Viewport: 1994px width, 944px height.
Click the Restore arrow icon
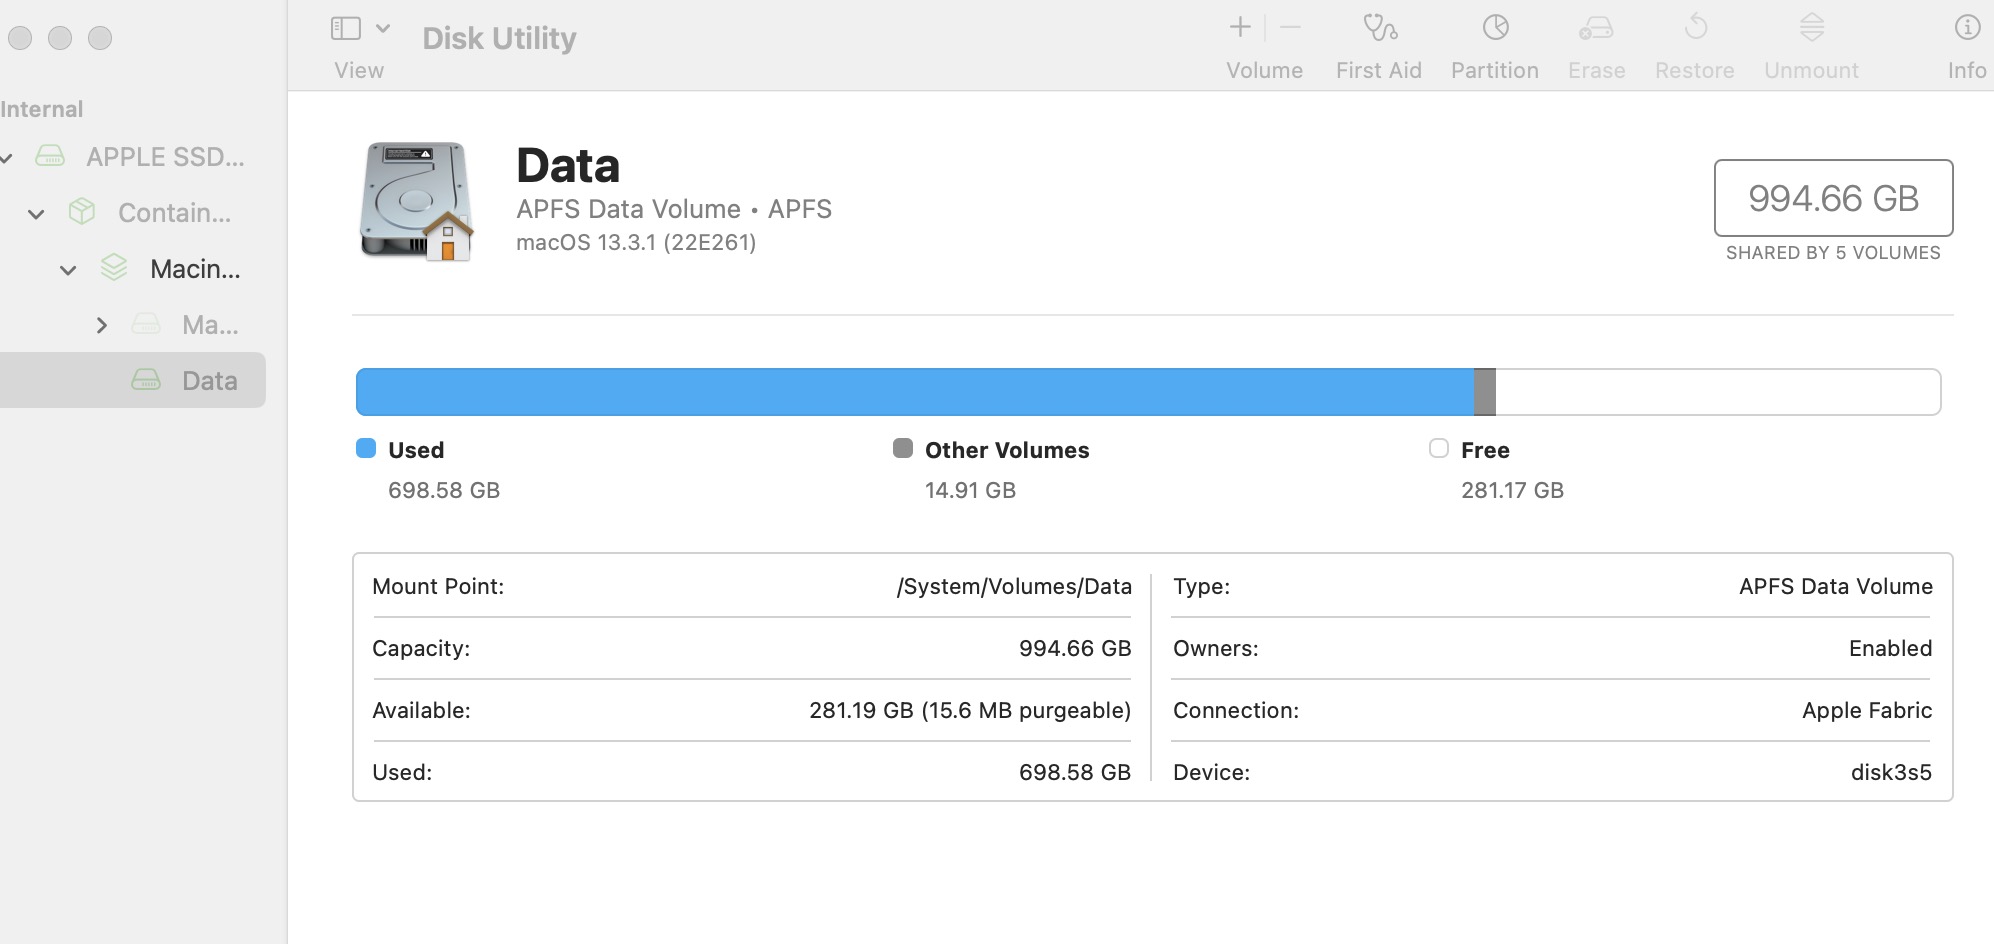click(1695, 28)
